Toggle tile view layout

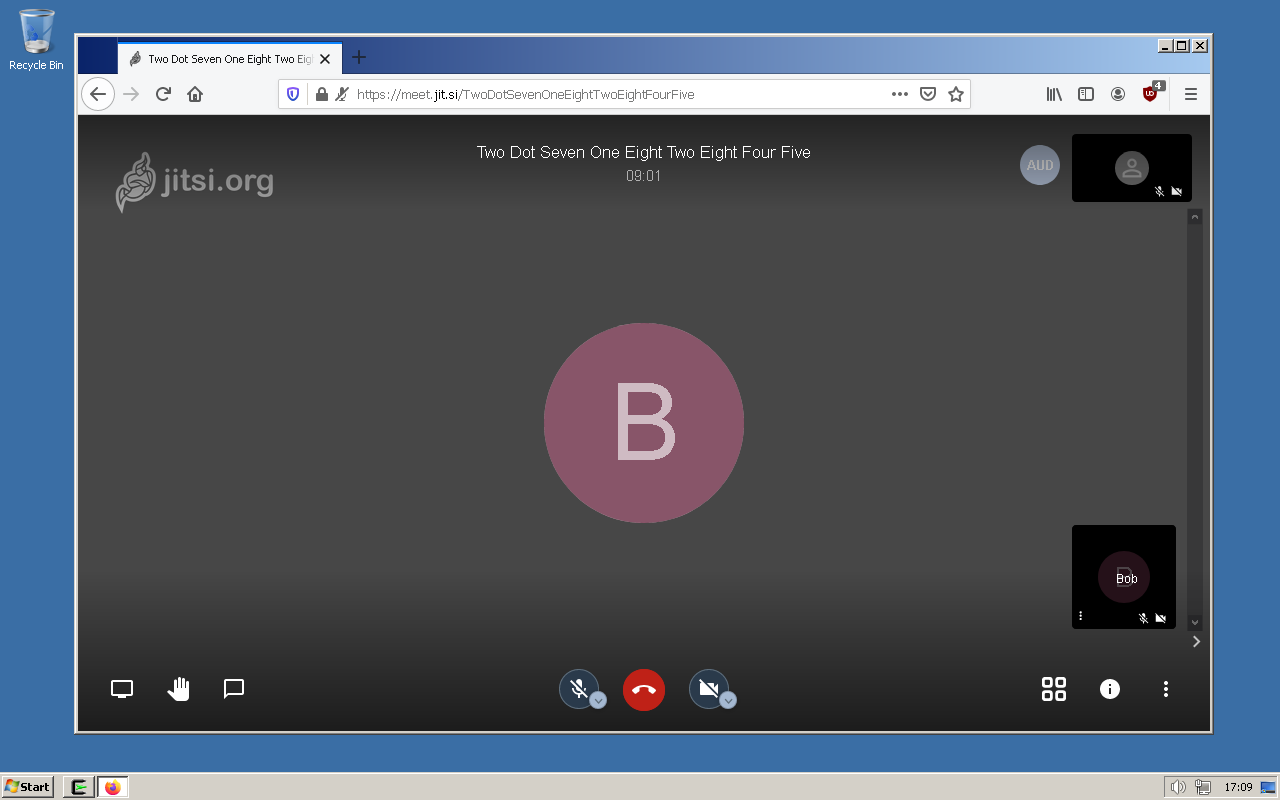[x=1054, y=689]
